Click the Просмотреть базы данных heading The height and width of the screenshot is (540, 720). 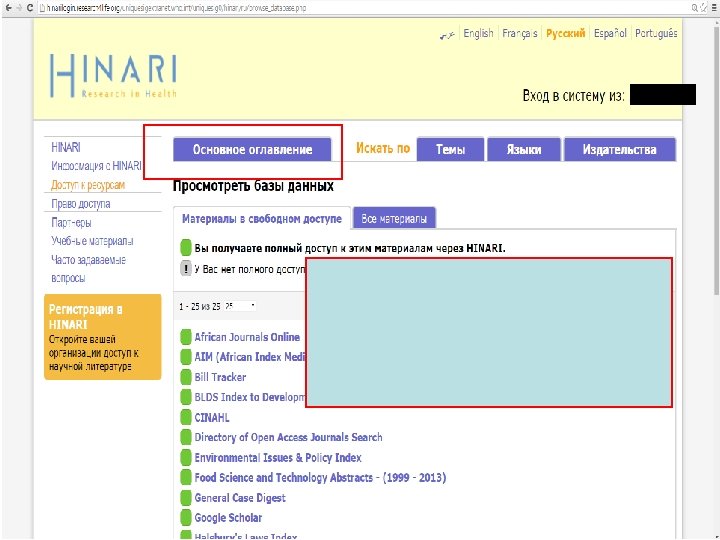click(x=253, y=186)
